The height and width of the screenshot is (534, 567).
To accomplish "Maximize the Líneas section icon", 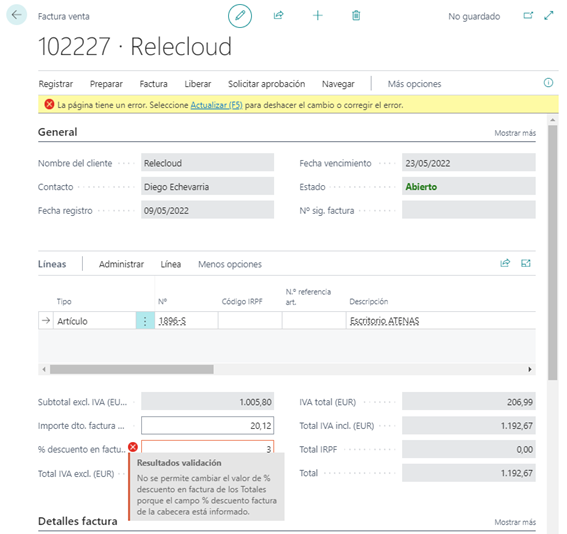I will point(526,263).
